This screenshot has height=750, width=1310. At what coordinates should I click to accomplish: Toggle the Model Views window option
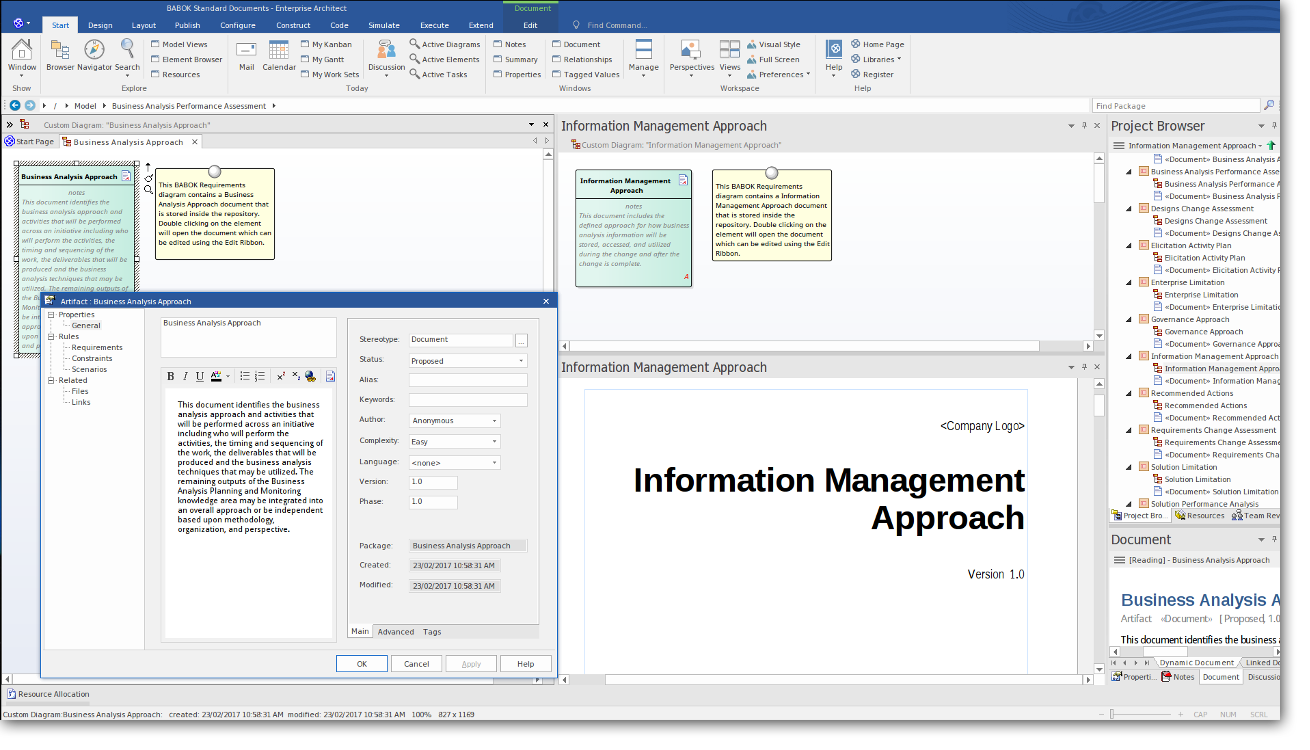pos(184,44)
